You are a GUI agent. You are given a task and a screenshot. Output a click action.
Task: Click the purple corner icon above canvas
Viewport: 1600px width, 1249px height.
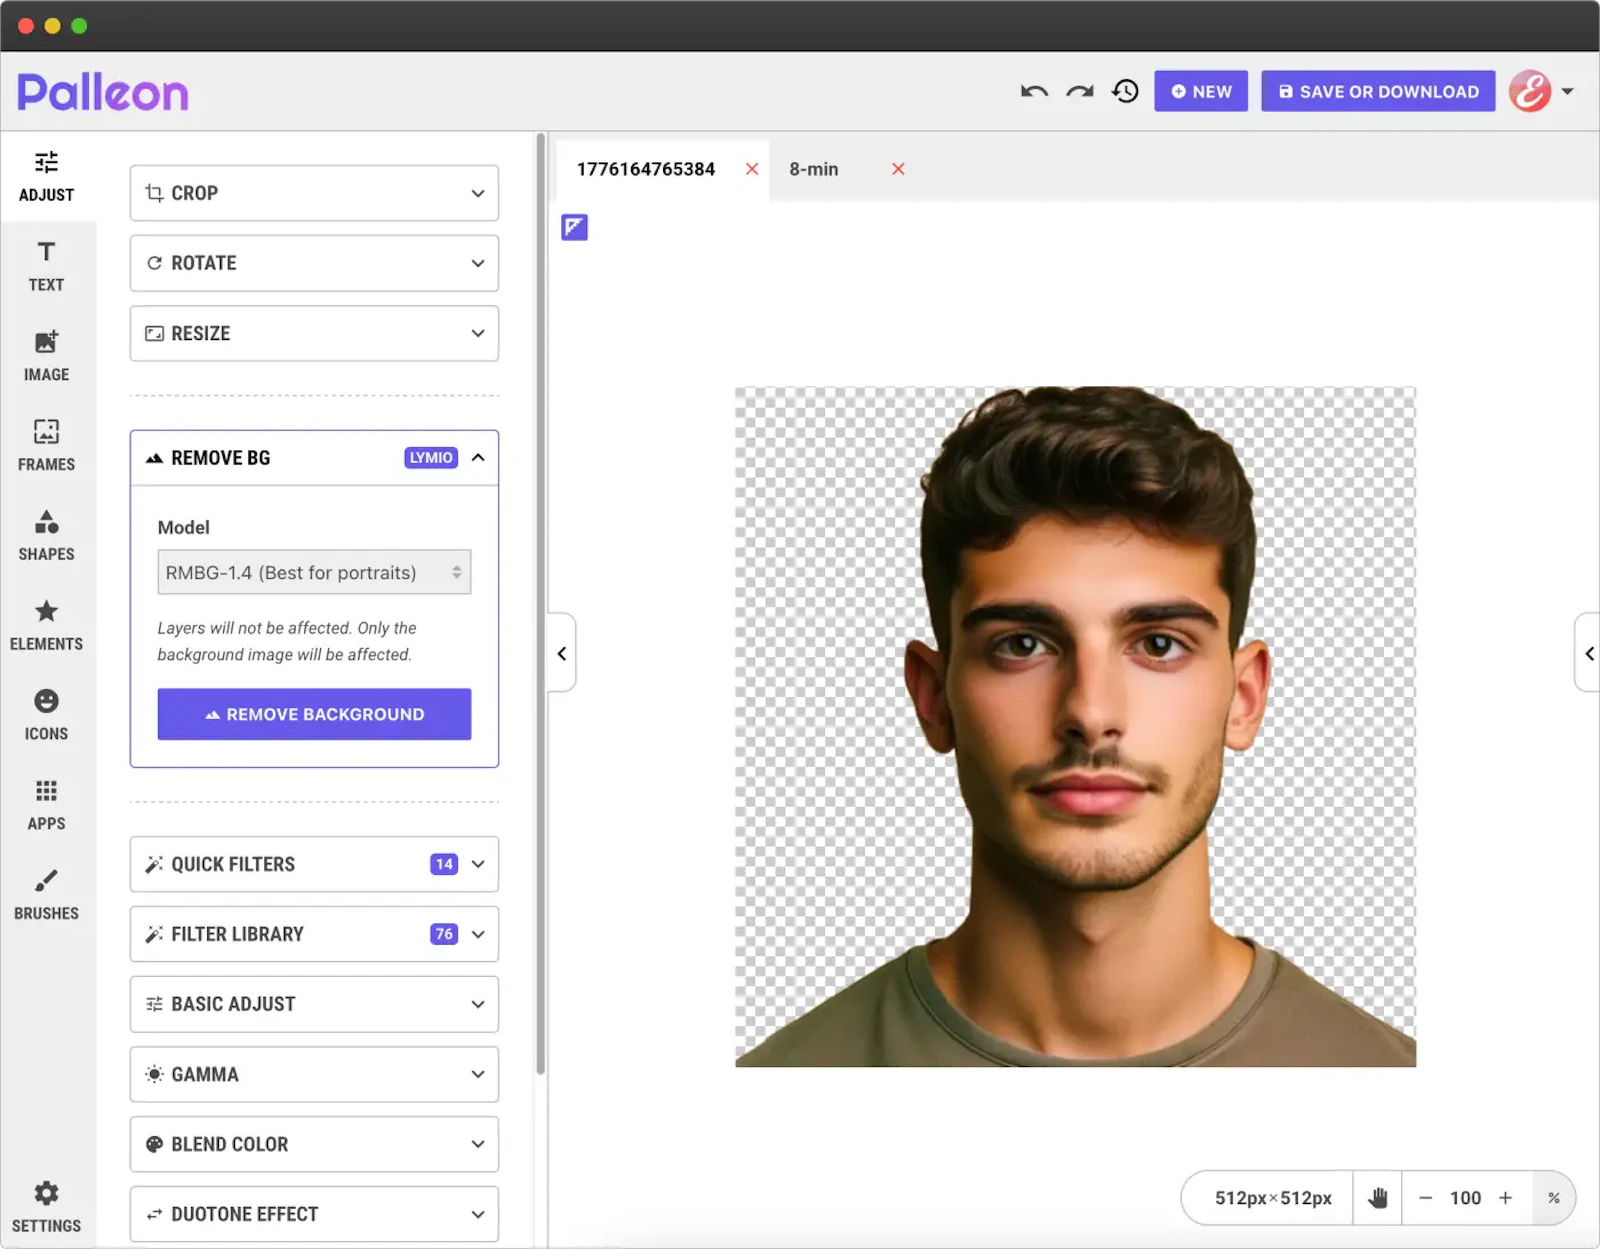(574, 227)
